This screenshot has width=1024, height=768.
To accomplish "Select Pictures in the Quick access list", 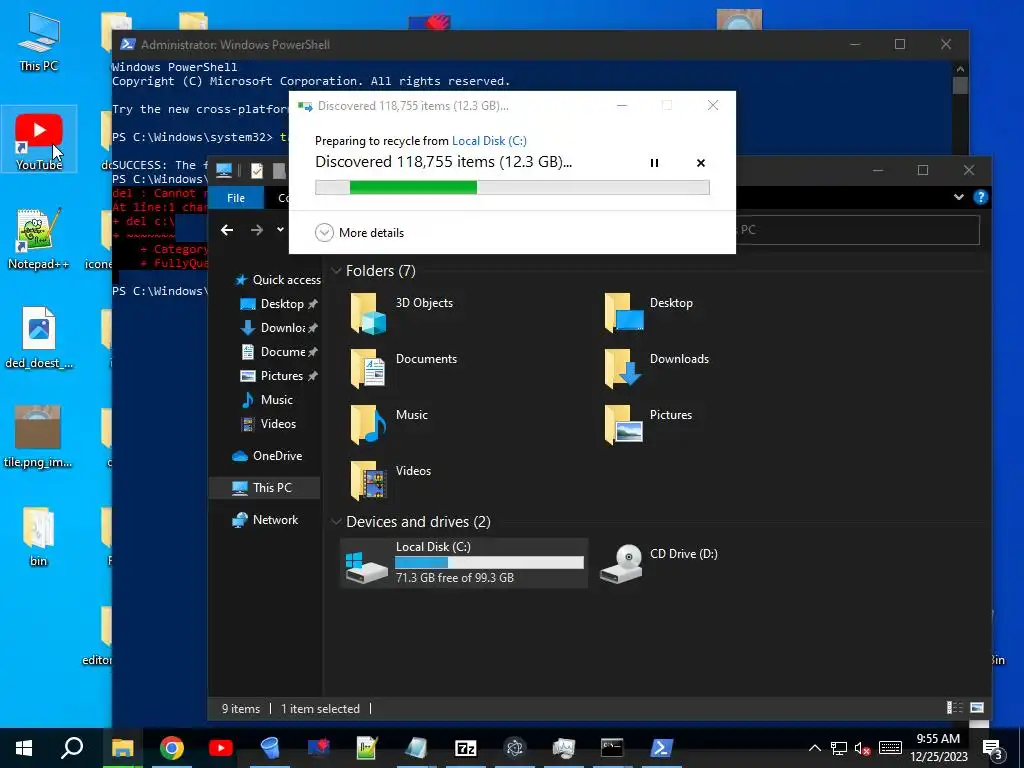I will coord(279,376).
